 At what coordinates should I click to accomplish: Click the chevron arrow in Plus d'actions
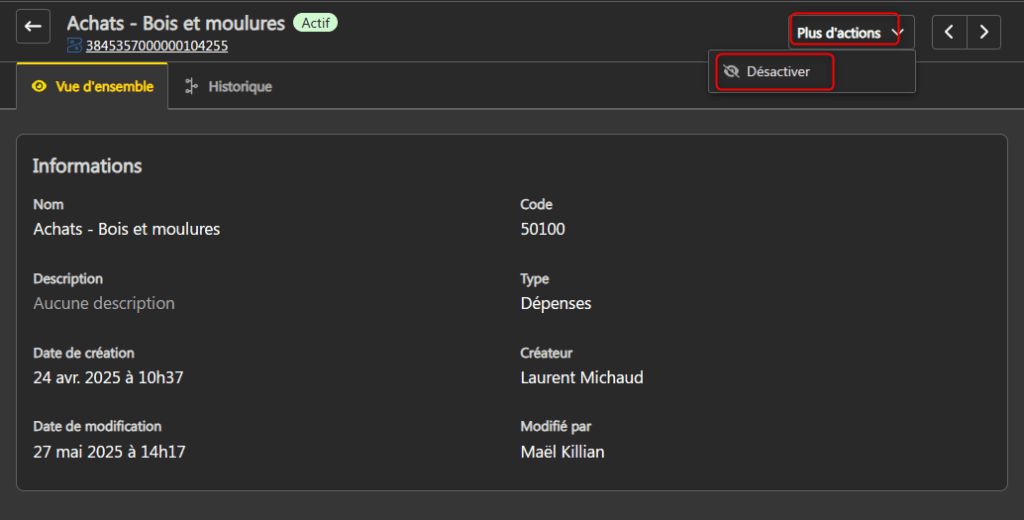click(x=897, y=33)
